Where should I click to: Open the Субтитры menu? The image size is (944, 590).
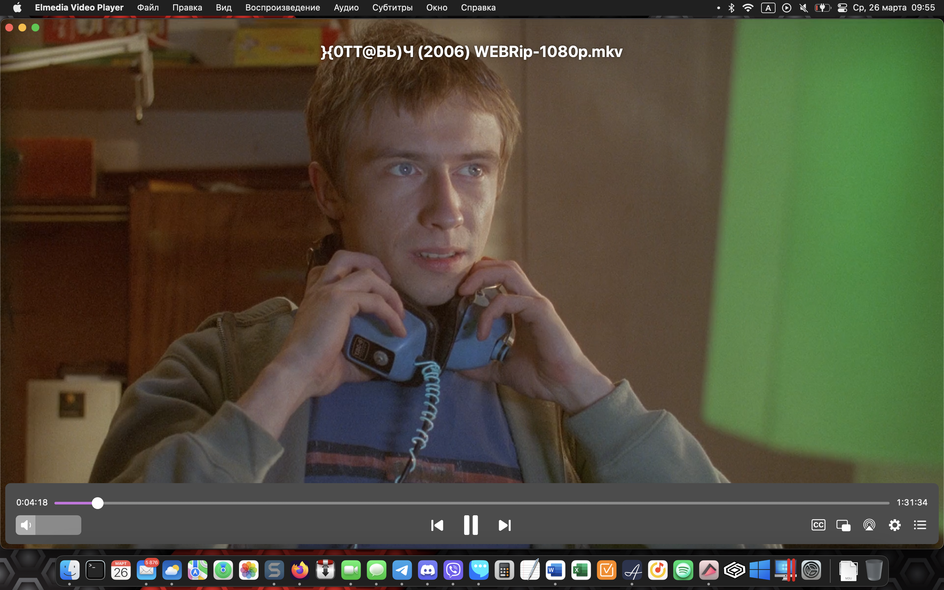point(392,8)
